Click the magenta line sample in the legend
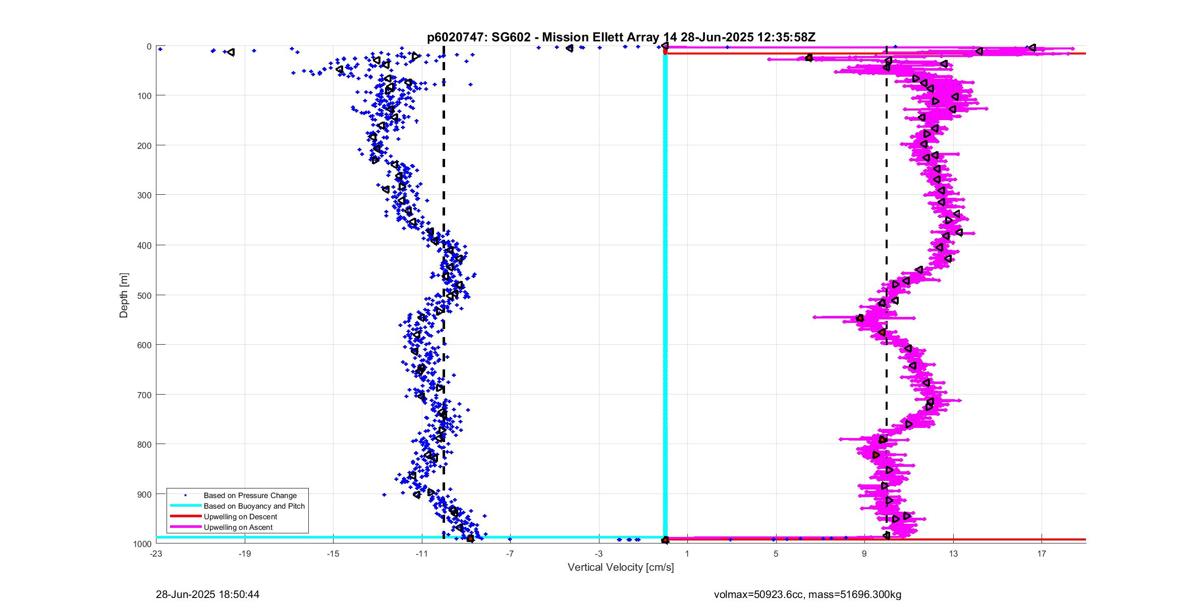Viewport: 1200px width, 611px height. click(x=185, y=527)
